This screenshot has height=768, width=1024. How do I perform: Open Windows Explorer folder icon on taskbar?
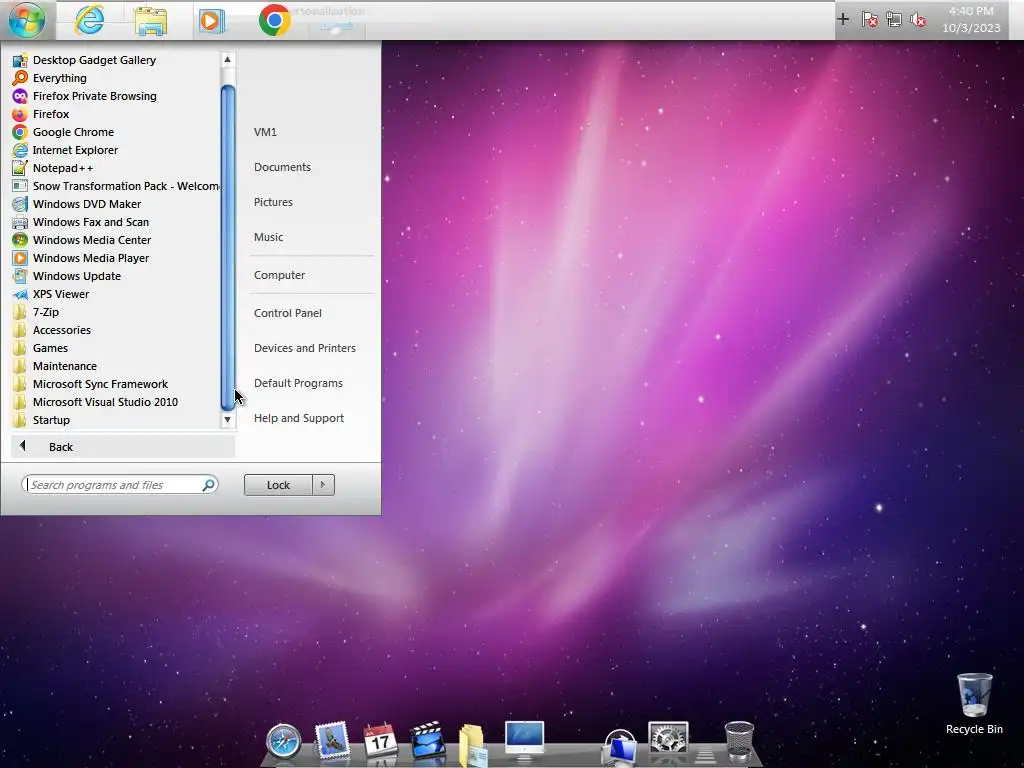pos(151,21)
